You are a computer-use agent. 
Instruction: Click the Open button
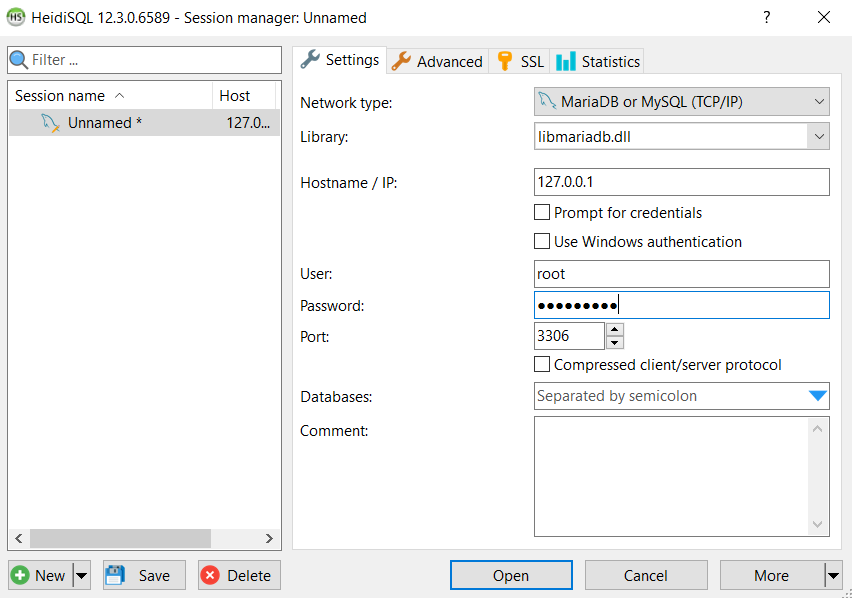(511, 575)
